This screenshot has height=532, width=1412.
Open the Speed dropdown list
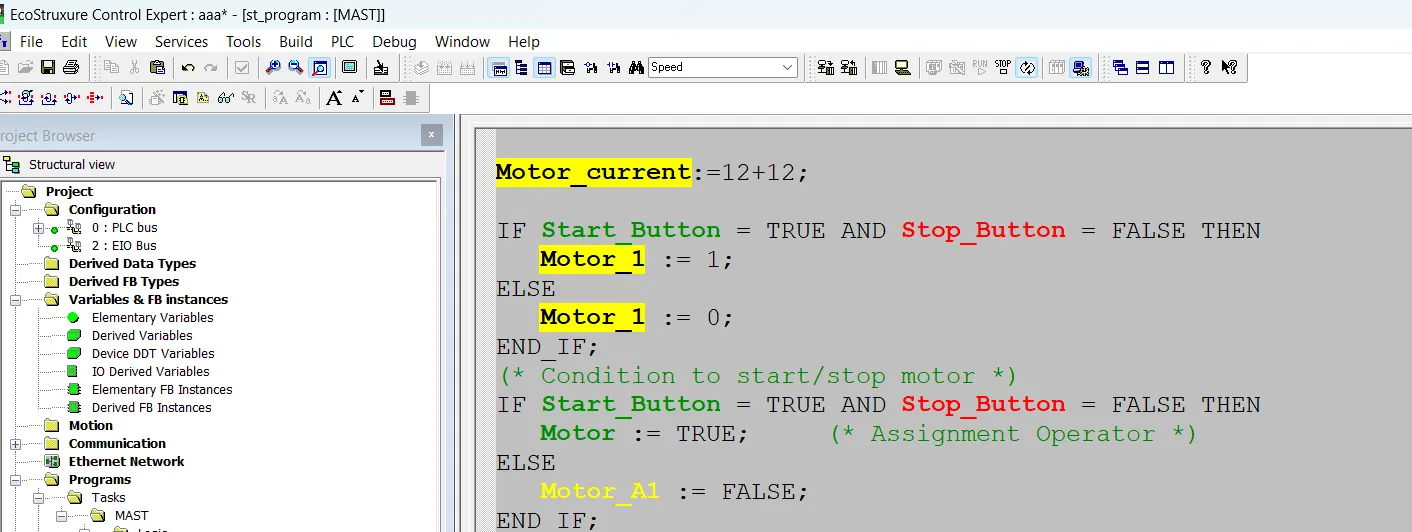[x=787, y=67]
